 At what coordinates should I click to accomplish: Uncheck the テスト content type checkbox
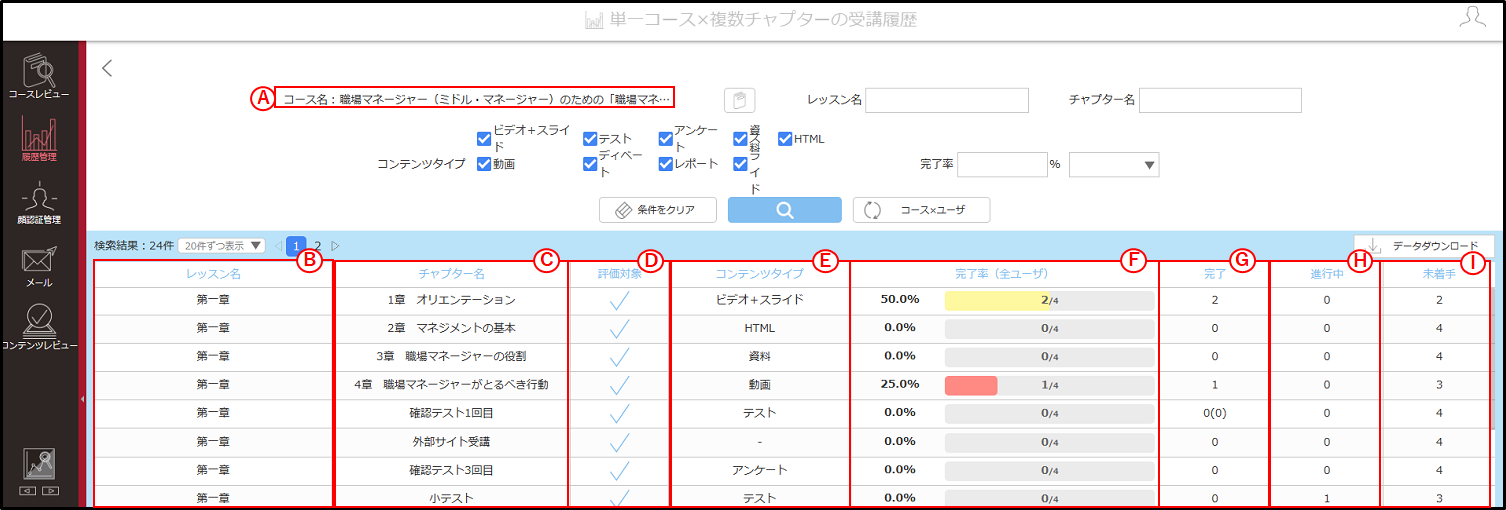point(590,139)
